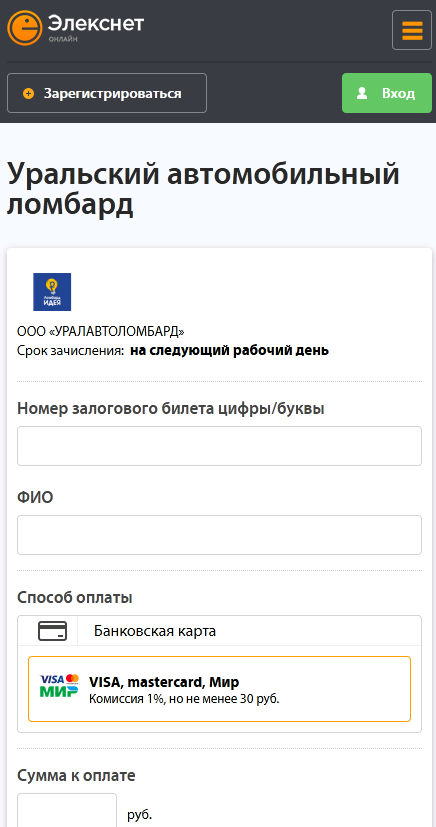Select the bank card icon
The height and width of the screenshot is (827, 436).
[52, 631]
